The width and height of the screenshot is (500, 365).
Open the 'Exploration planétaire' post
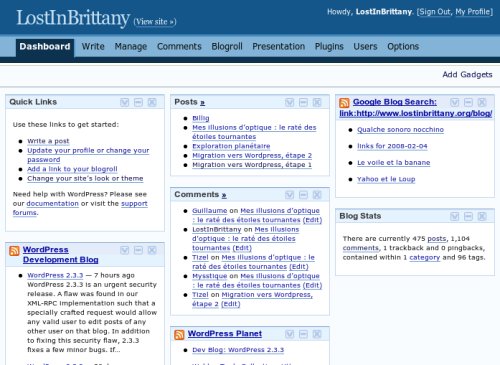[x=231, y=146]
